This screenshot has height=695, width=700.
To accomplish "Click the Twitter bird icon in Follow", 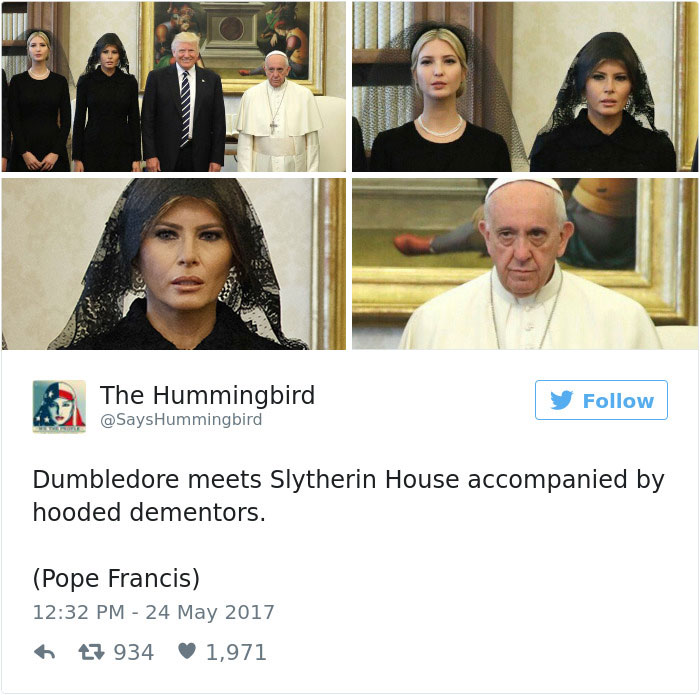I will (x=561, y=400).
